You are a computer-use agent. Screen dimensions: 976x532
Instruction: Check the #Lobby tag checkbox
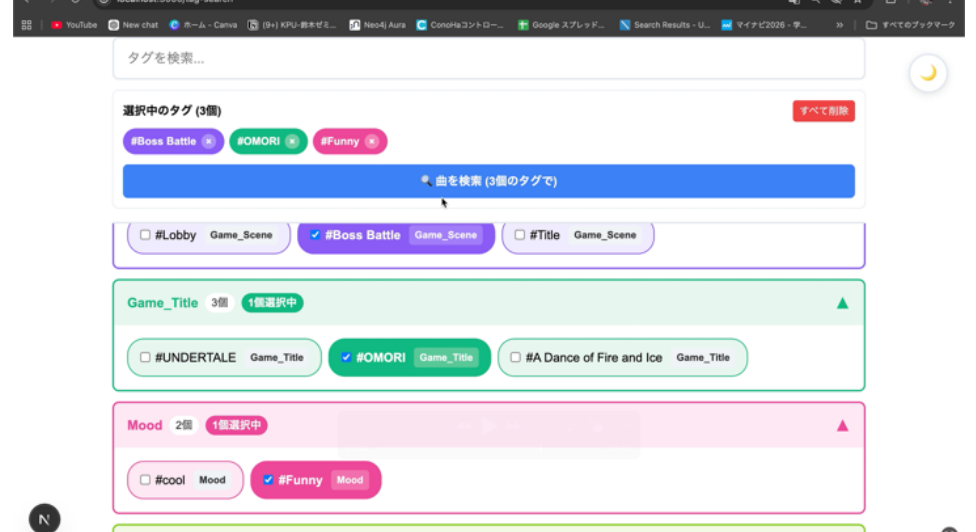coord(145,235)
